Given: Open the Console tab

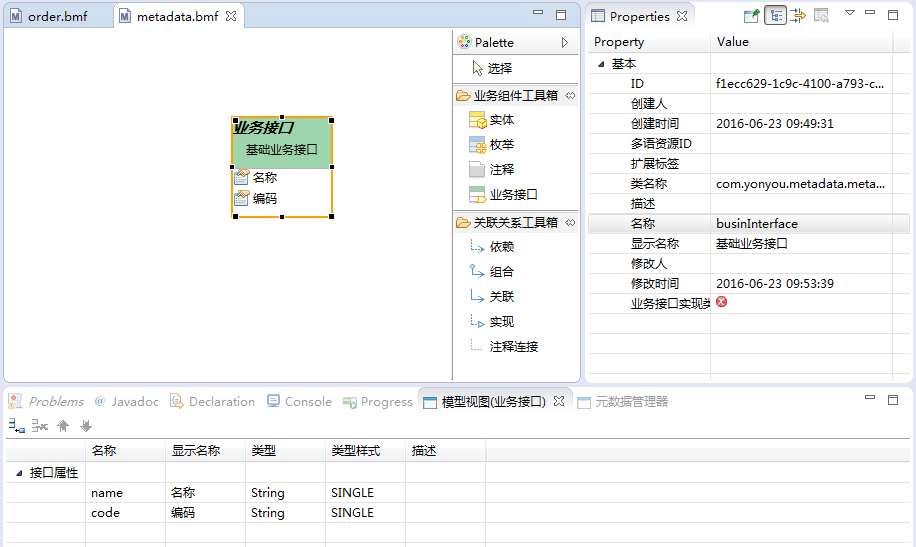Looking at the screenshot, I should 299,402.
